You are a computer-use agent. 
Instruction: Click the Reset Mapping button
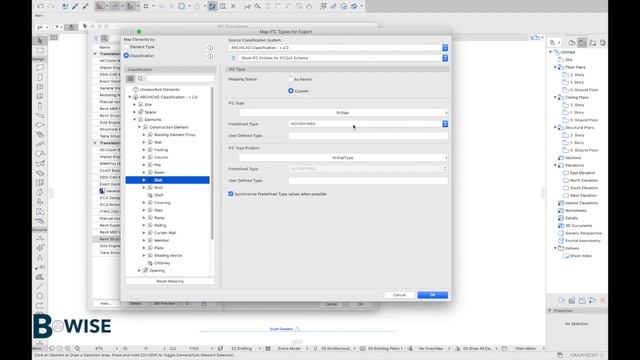tap(170, 281)
